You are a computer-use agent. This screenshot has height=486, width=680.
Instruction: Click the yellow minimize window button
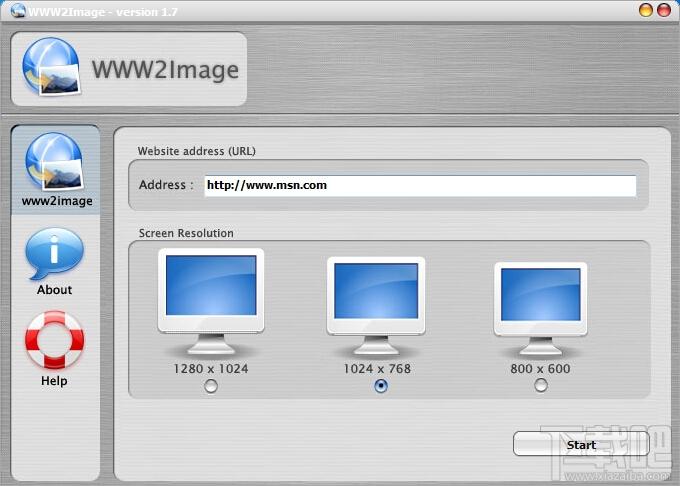646,10
